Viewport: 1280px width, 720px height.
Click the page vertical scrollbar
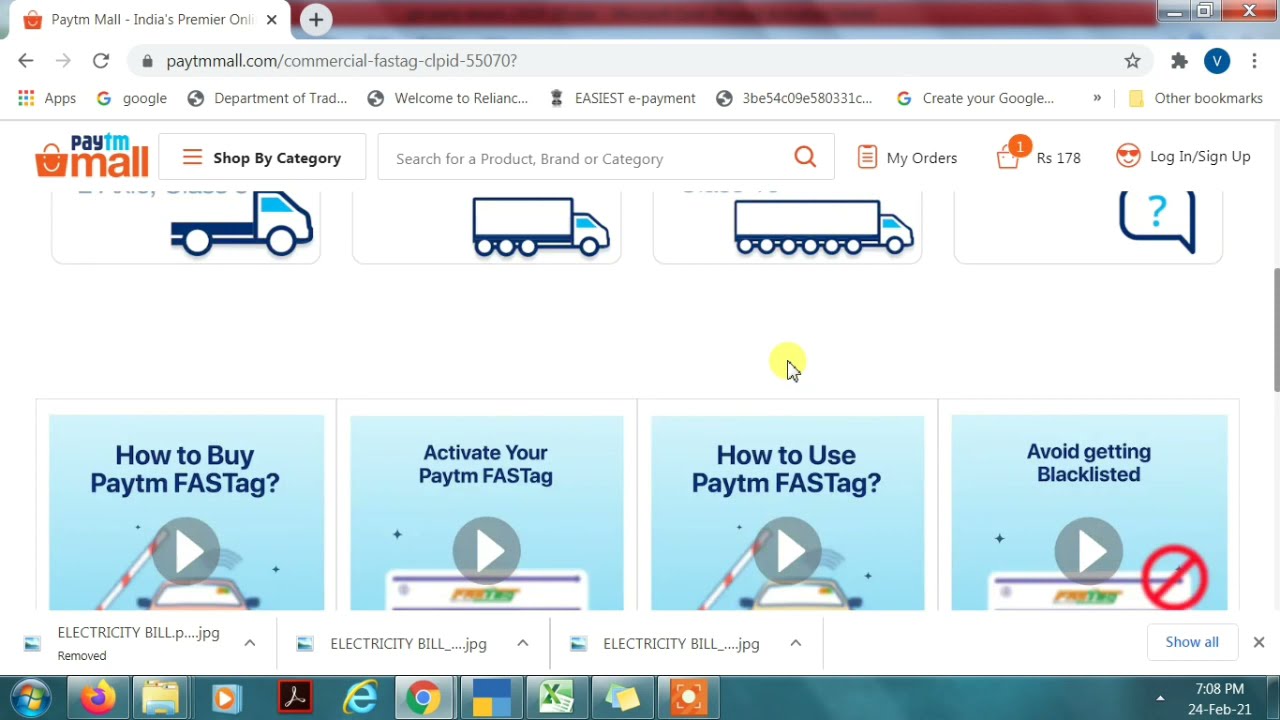click(1275, 331)
